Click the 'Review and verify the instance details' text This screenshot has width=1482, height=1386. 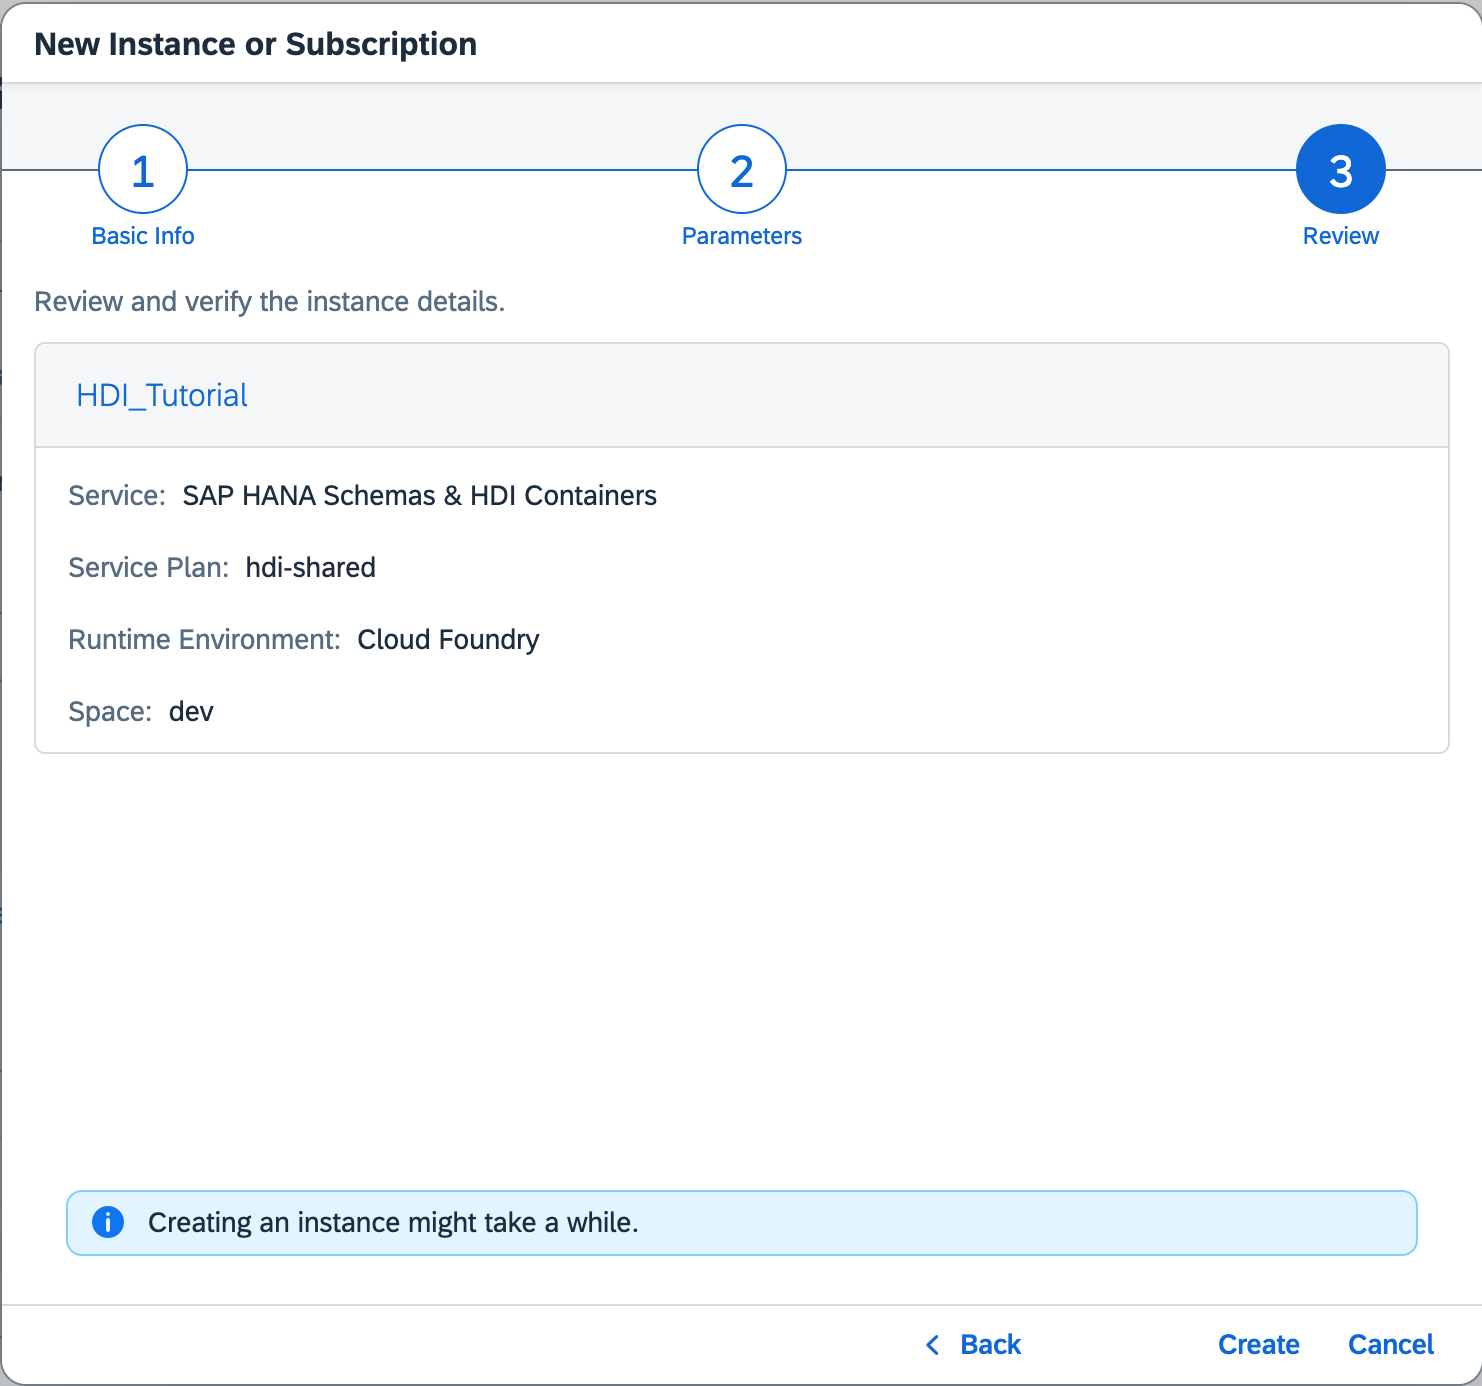(x=270, y=302)
